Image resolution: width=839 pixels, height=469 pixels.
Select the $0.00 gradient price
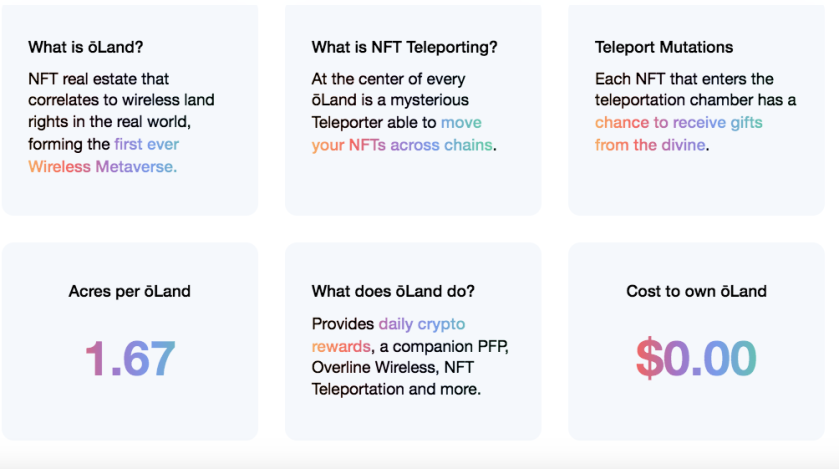pyautogui.click(x=696, y=358)
